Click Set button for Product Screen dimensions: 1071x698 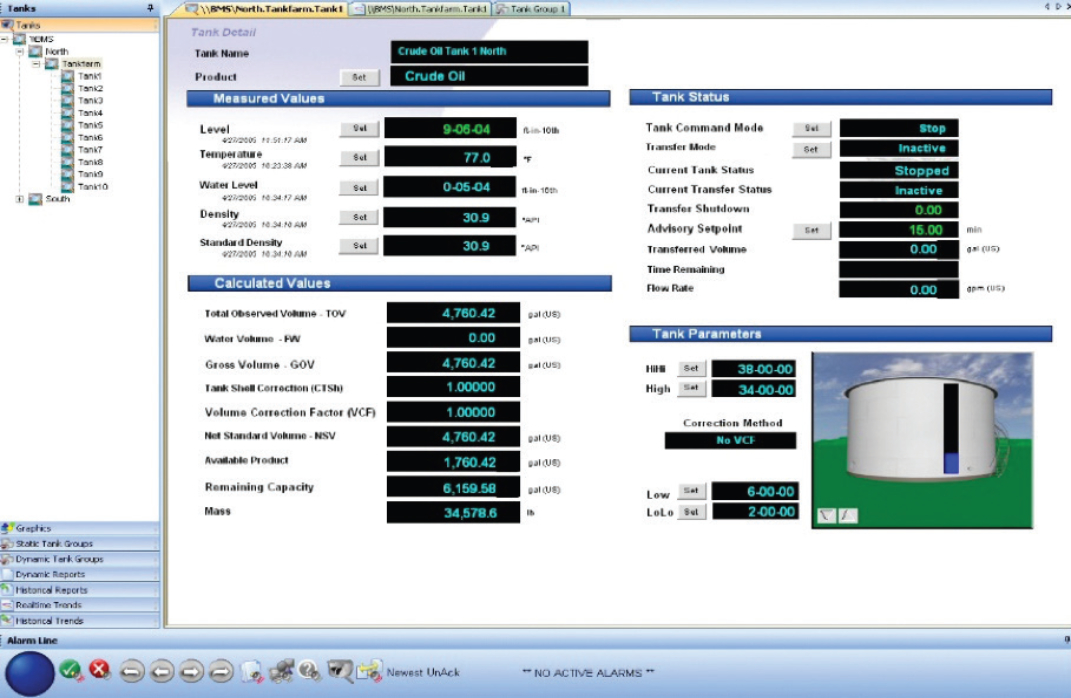(x=359, y=77)
